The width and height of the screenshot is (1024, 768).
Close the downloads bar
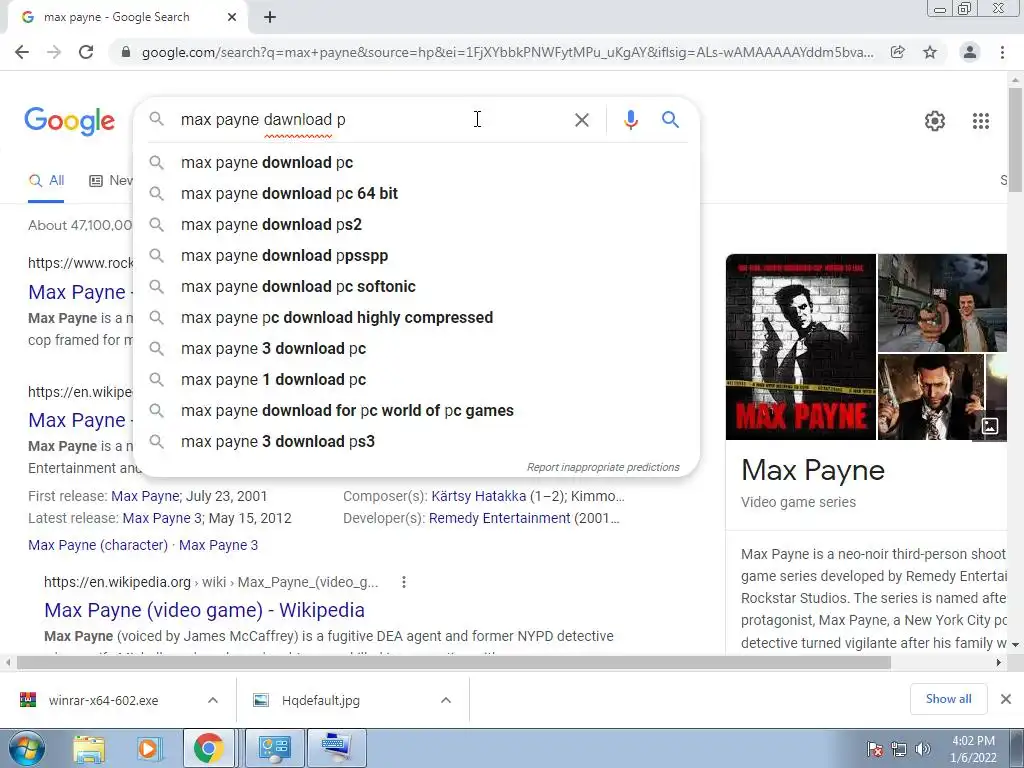(1006, 699)
